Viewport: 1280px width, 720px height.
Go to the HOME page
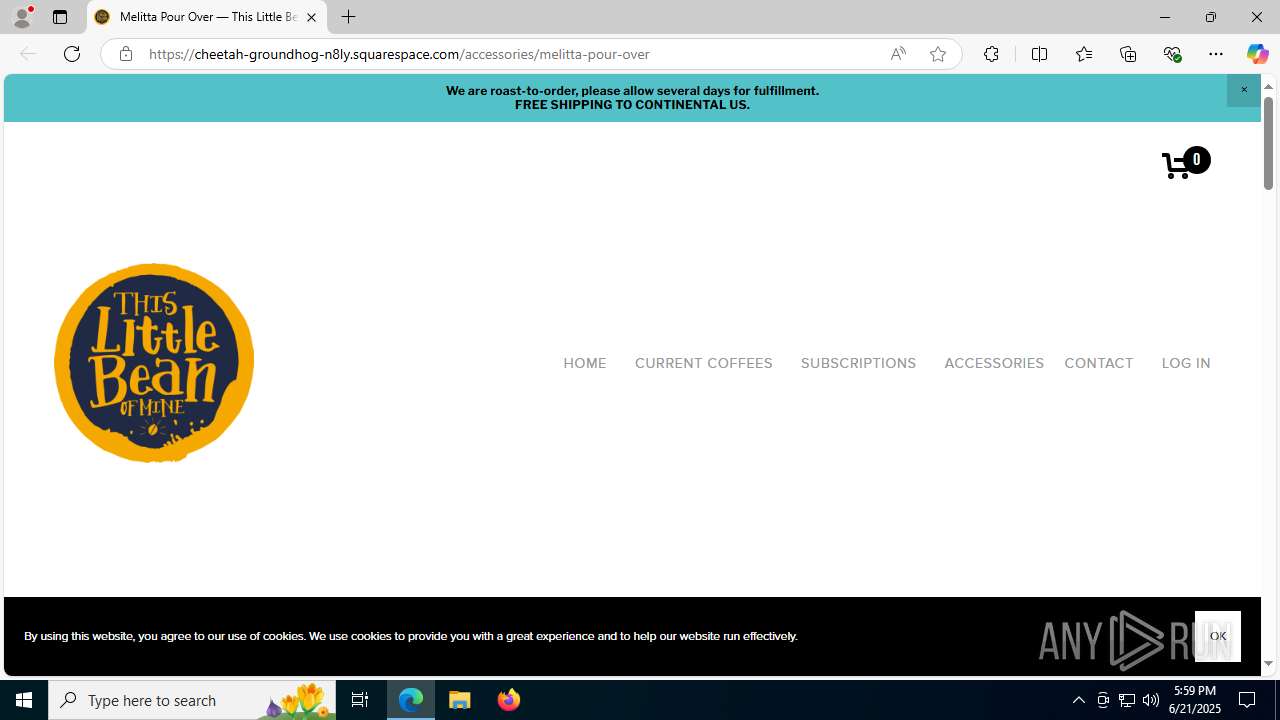coord(584,363)
